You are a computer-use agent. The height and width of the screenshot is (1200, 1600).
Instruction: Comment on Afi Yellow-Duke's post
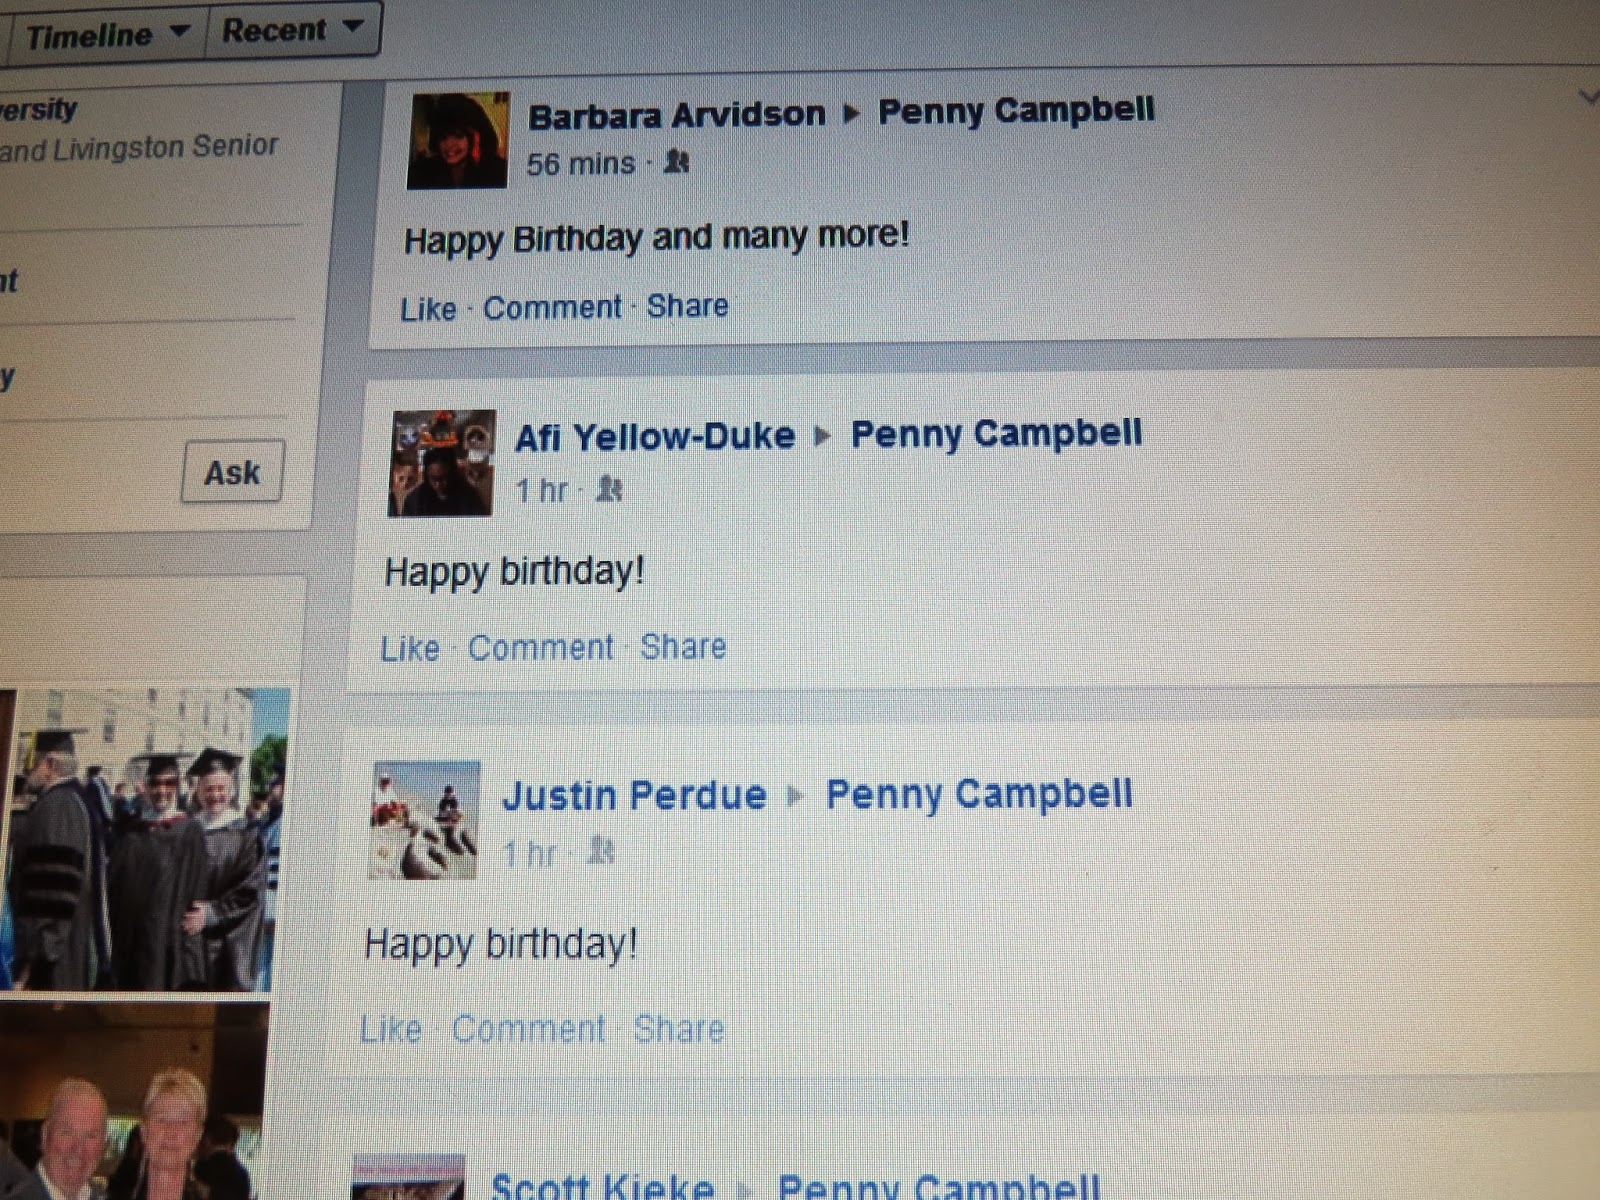(540, 647)
